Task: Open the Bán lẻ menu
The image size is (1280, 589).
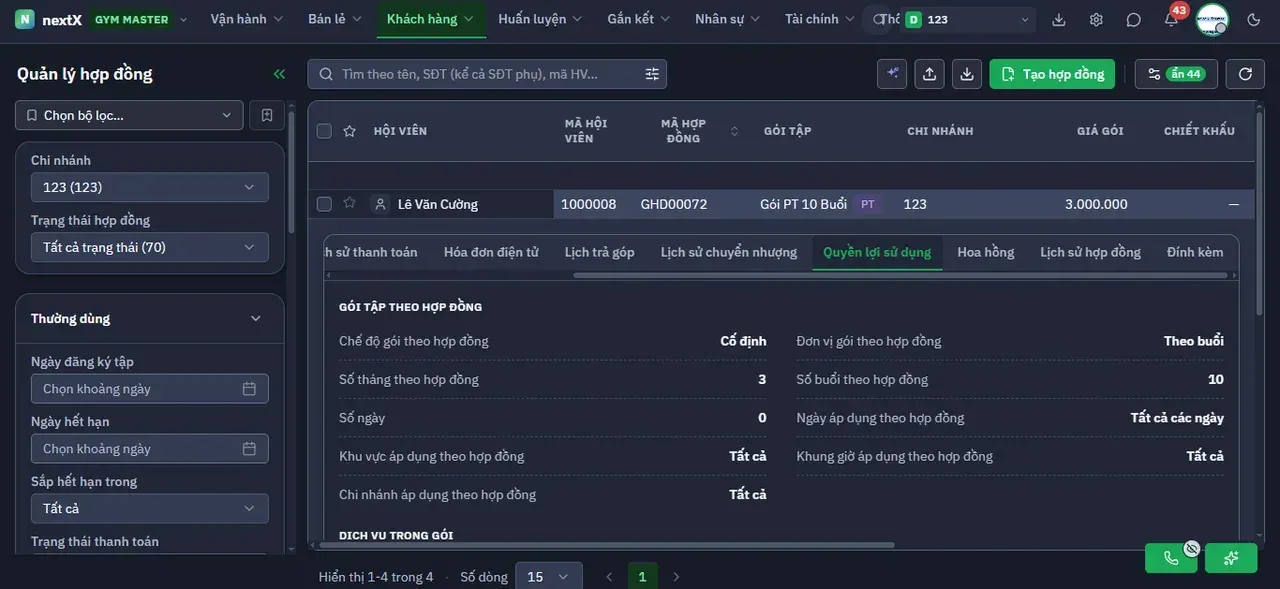Action: (333, 19)
